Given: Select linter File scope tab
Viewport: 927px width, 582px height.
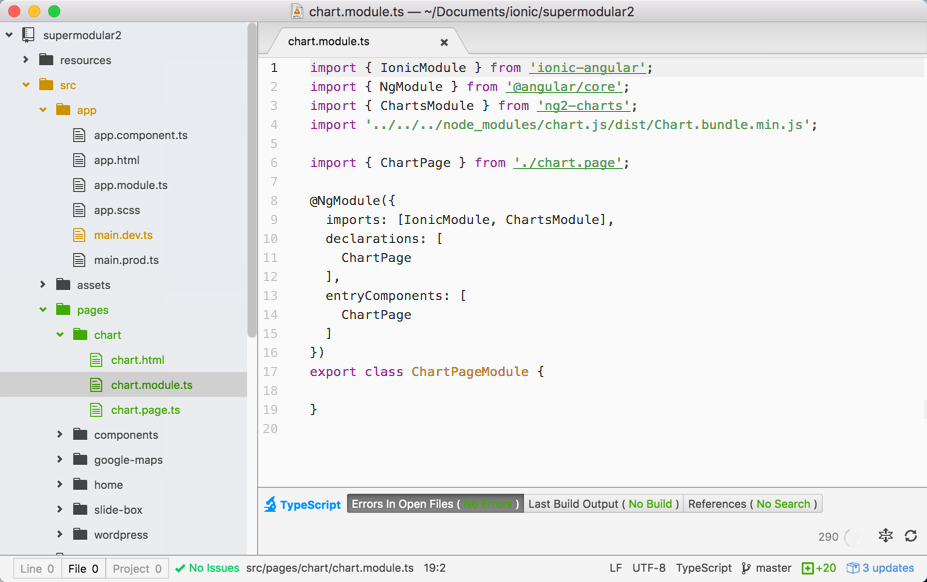Looking at the screenshot, I should tap(83, 568).
